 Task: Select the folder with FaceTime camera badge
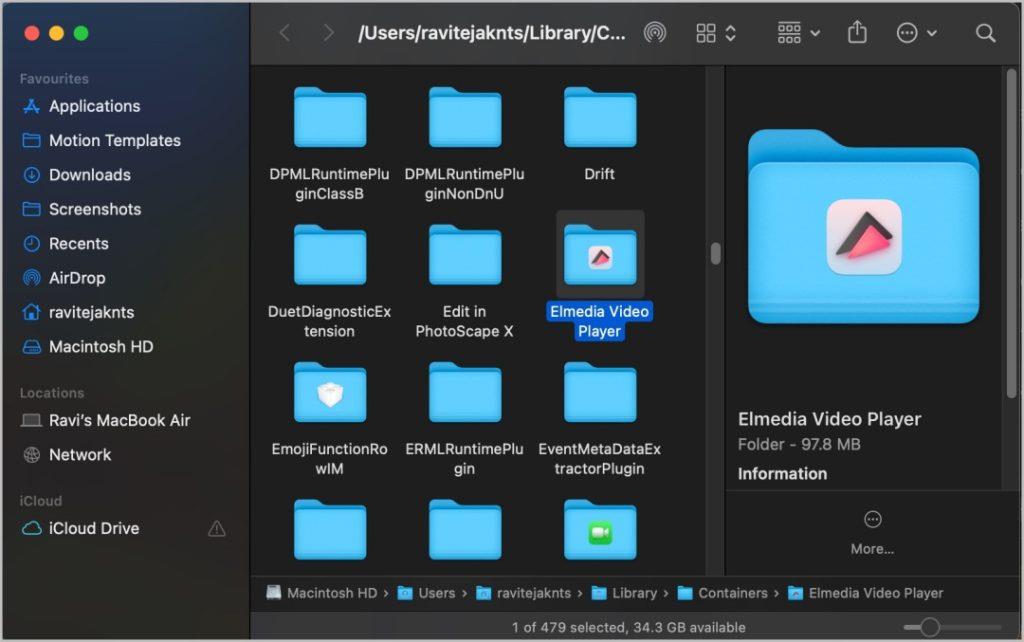tap(600, 530)
